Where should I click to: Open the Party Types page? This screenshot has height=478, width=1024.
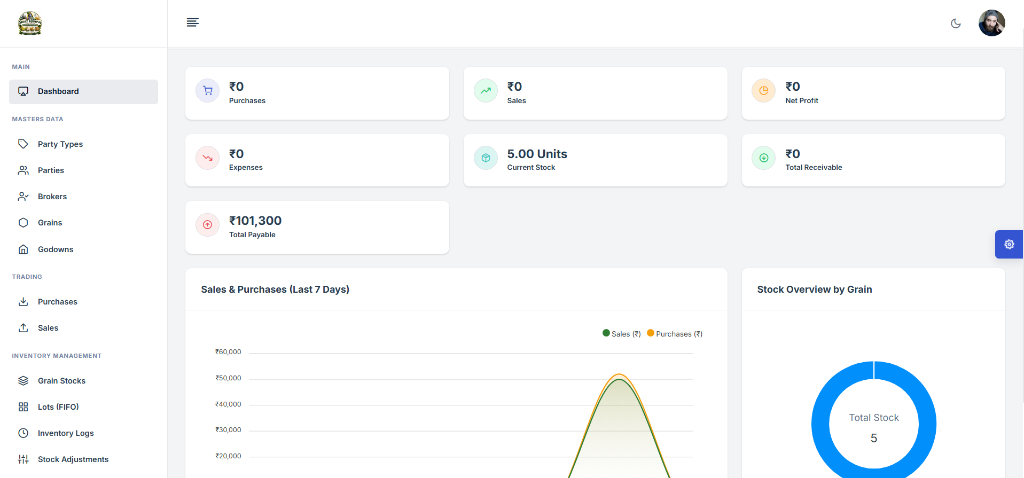(x=84, y=144)
